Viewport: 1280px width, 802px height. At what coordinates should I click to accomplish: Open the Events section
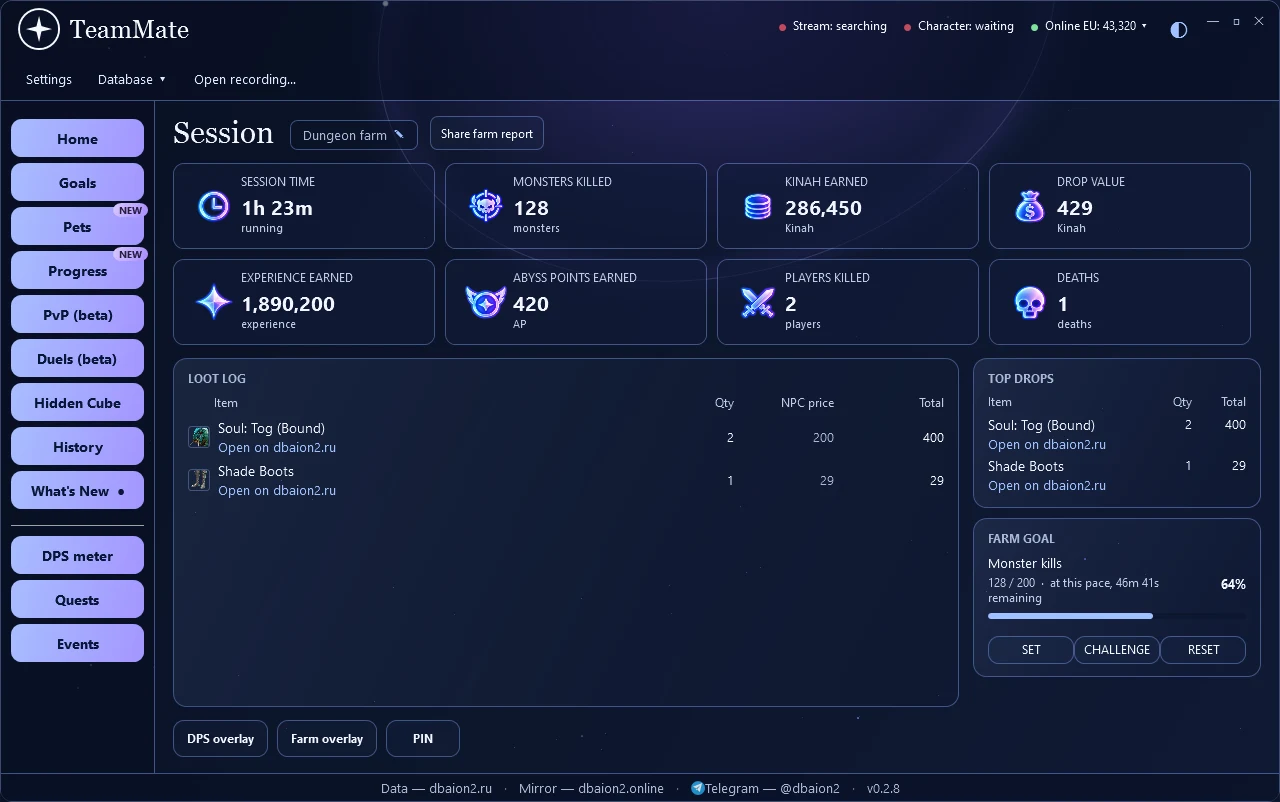click(x=77, y=644)
